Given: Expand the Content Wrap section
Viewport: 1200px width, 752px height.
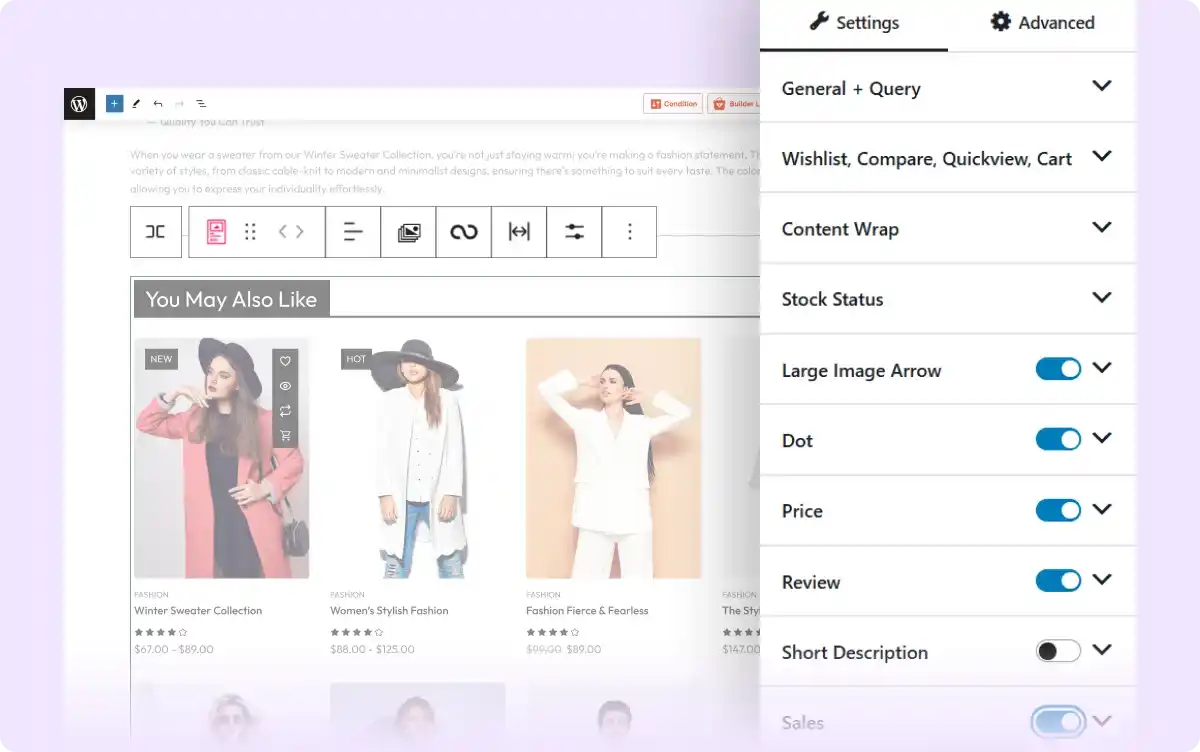Looking at the screenshot, I should click(x=1101, y=228).
